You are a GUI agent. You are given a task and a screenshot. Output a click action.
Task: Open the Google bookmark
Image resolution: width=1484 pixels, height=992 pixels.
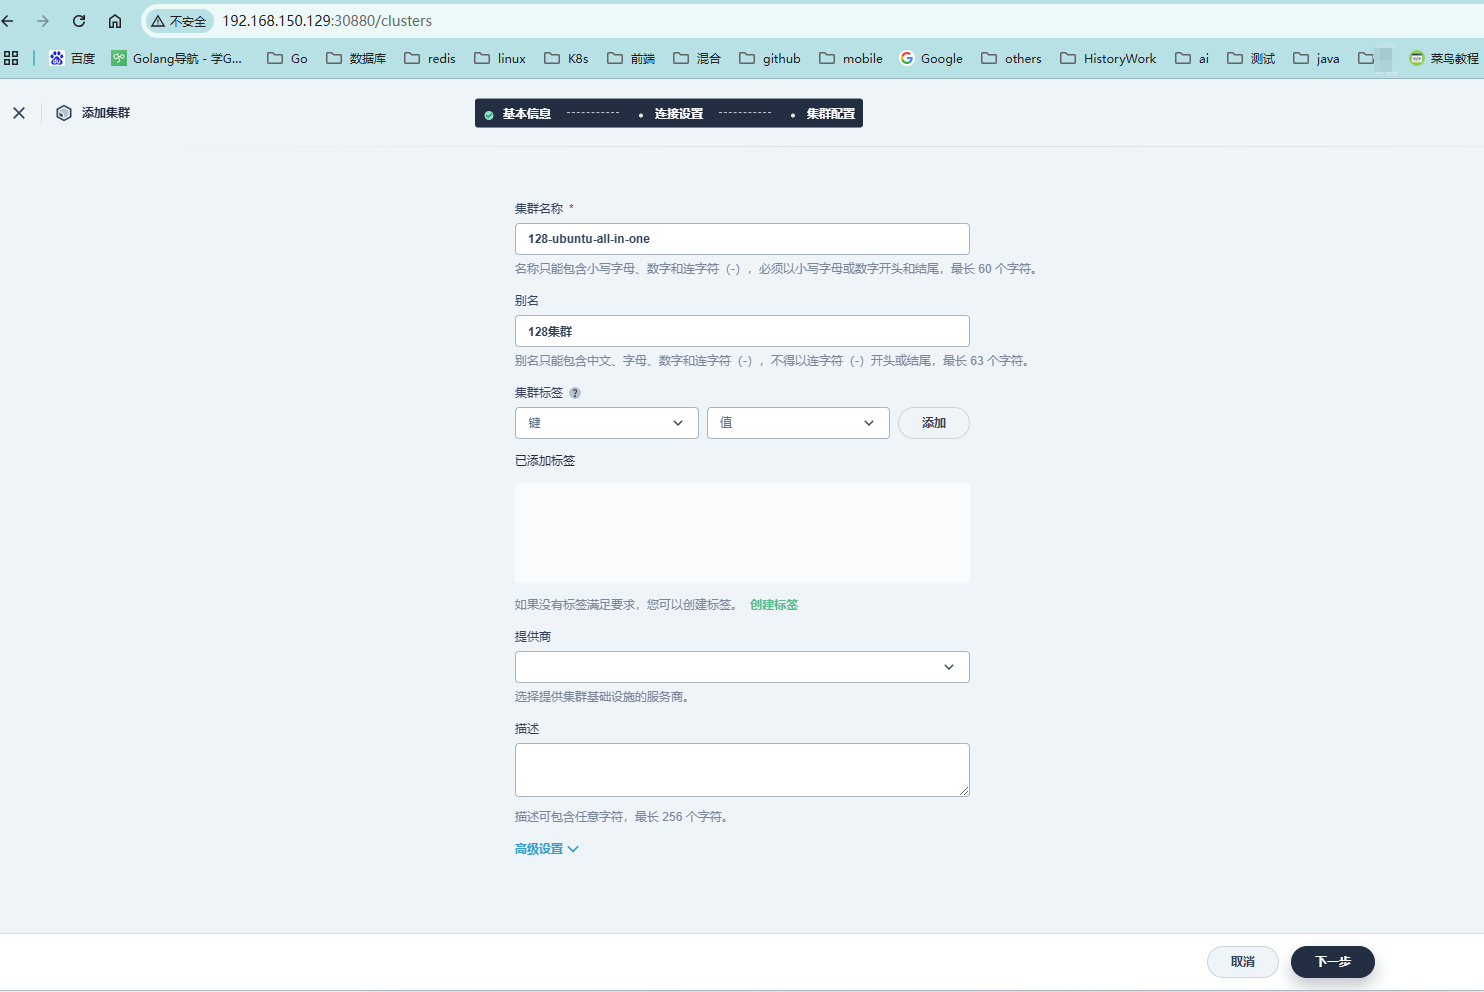[931, 58]
